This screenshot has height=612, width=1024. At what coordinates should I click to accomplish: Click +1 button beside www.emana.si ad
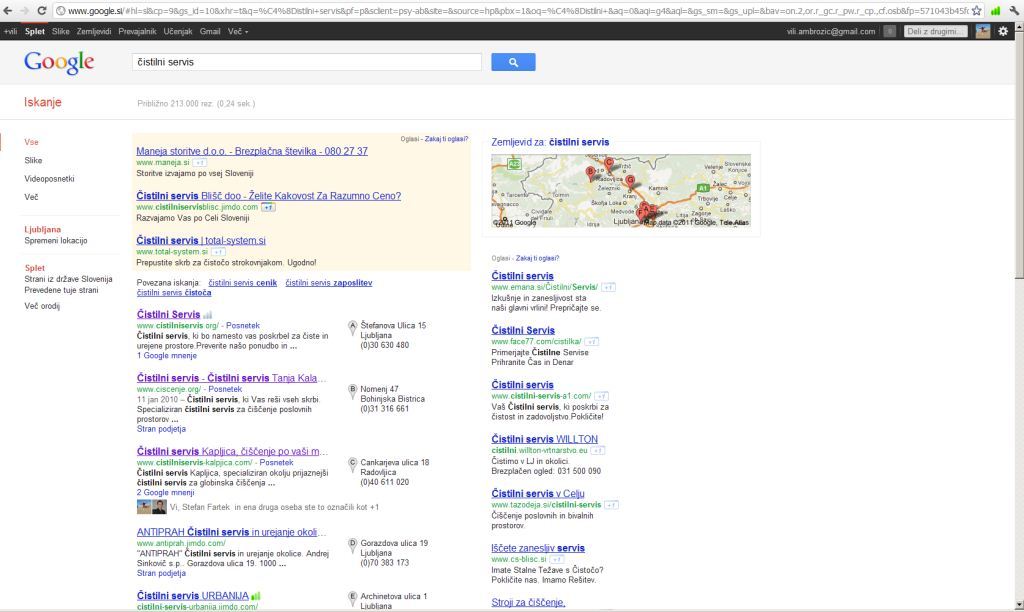[x=609, y=287]
